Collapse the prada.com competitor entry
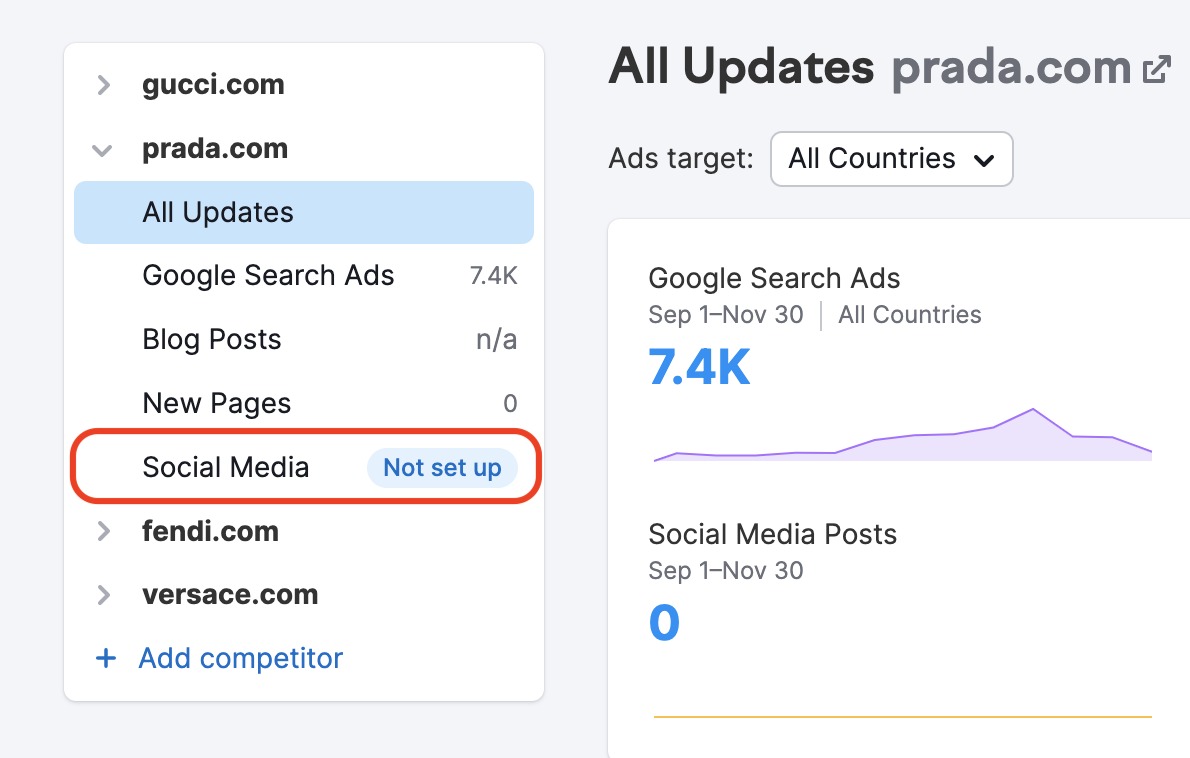 [x=102, y=150]
